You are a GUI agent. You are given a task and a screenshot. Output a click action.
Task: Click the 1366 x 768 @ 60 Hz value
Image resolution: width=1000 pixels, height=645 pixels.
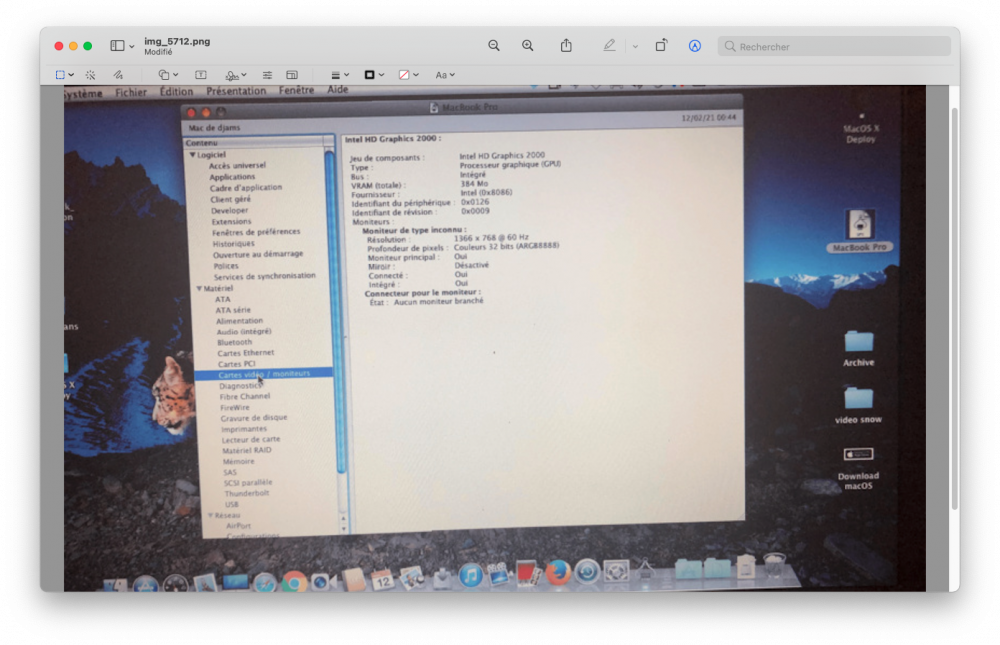(491, 237)
